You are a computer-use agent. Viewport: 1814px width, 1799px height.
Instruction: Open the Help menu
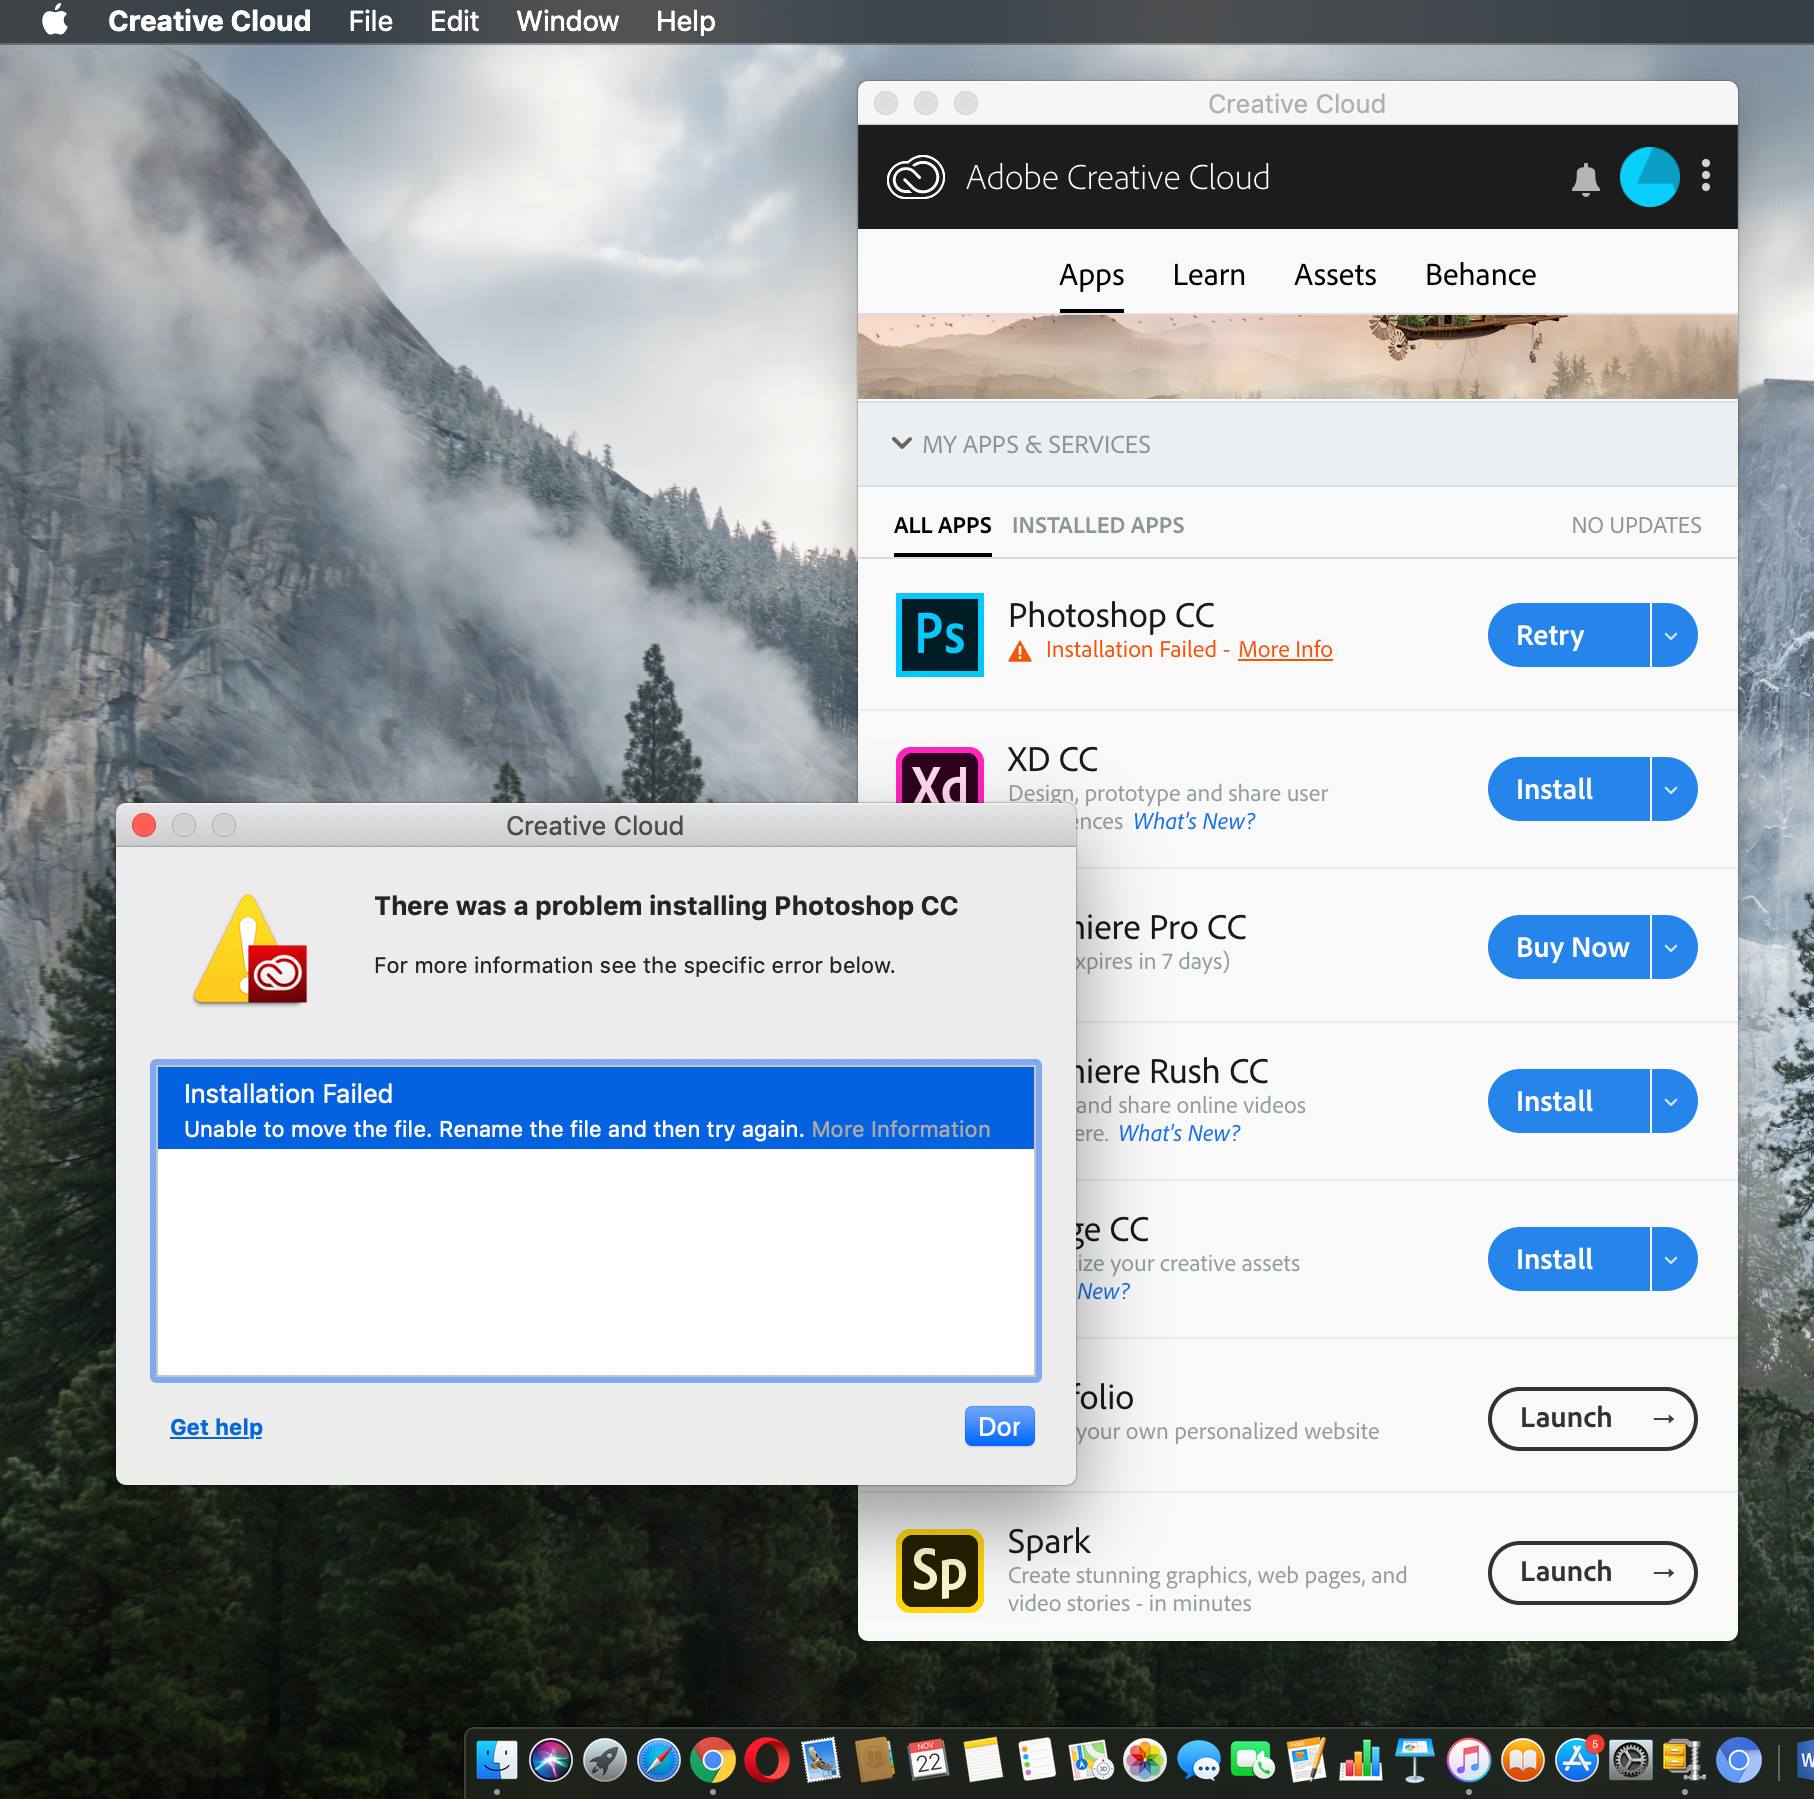point(685,21)
